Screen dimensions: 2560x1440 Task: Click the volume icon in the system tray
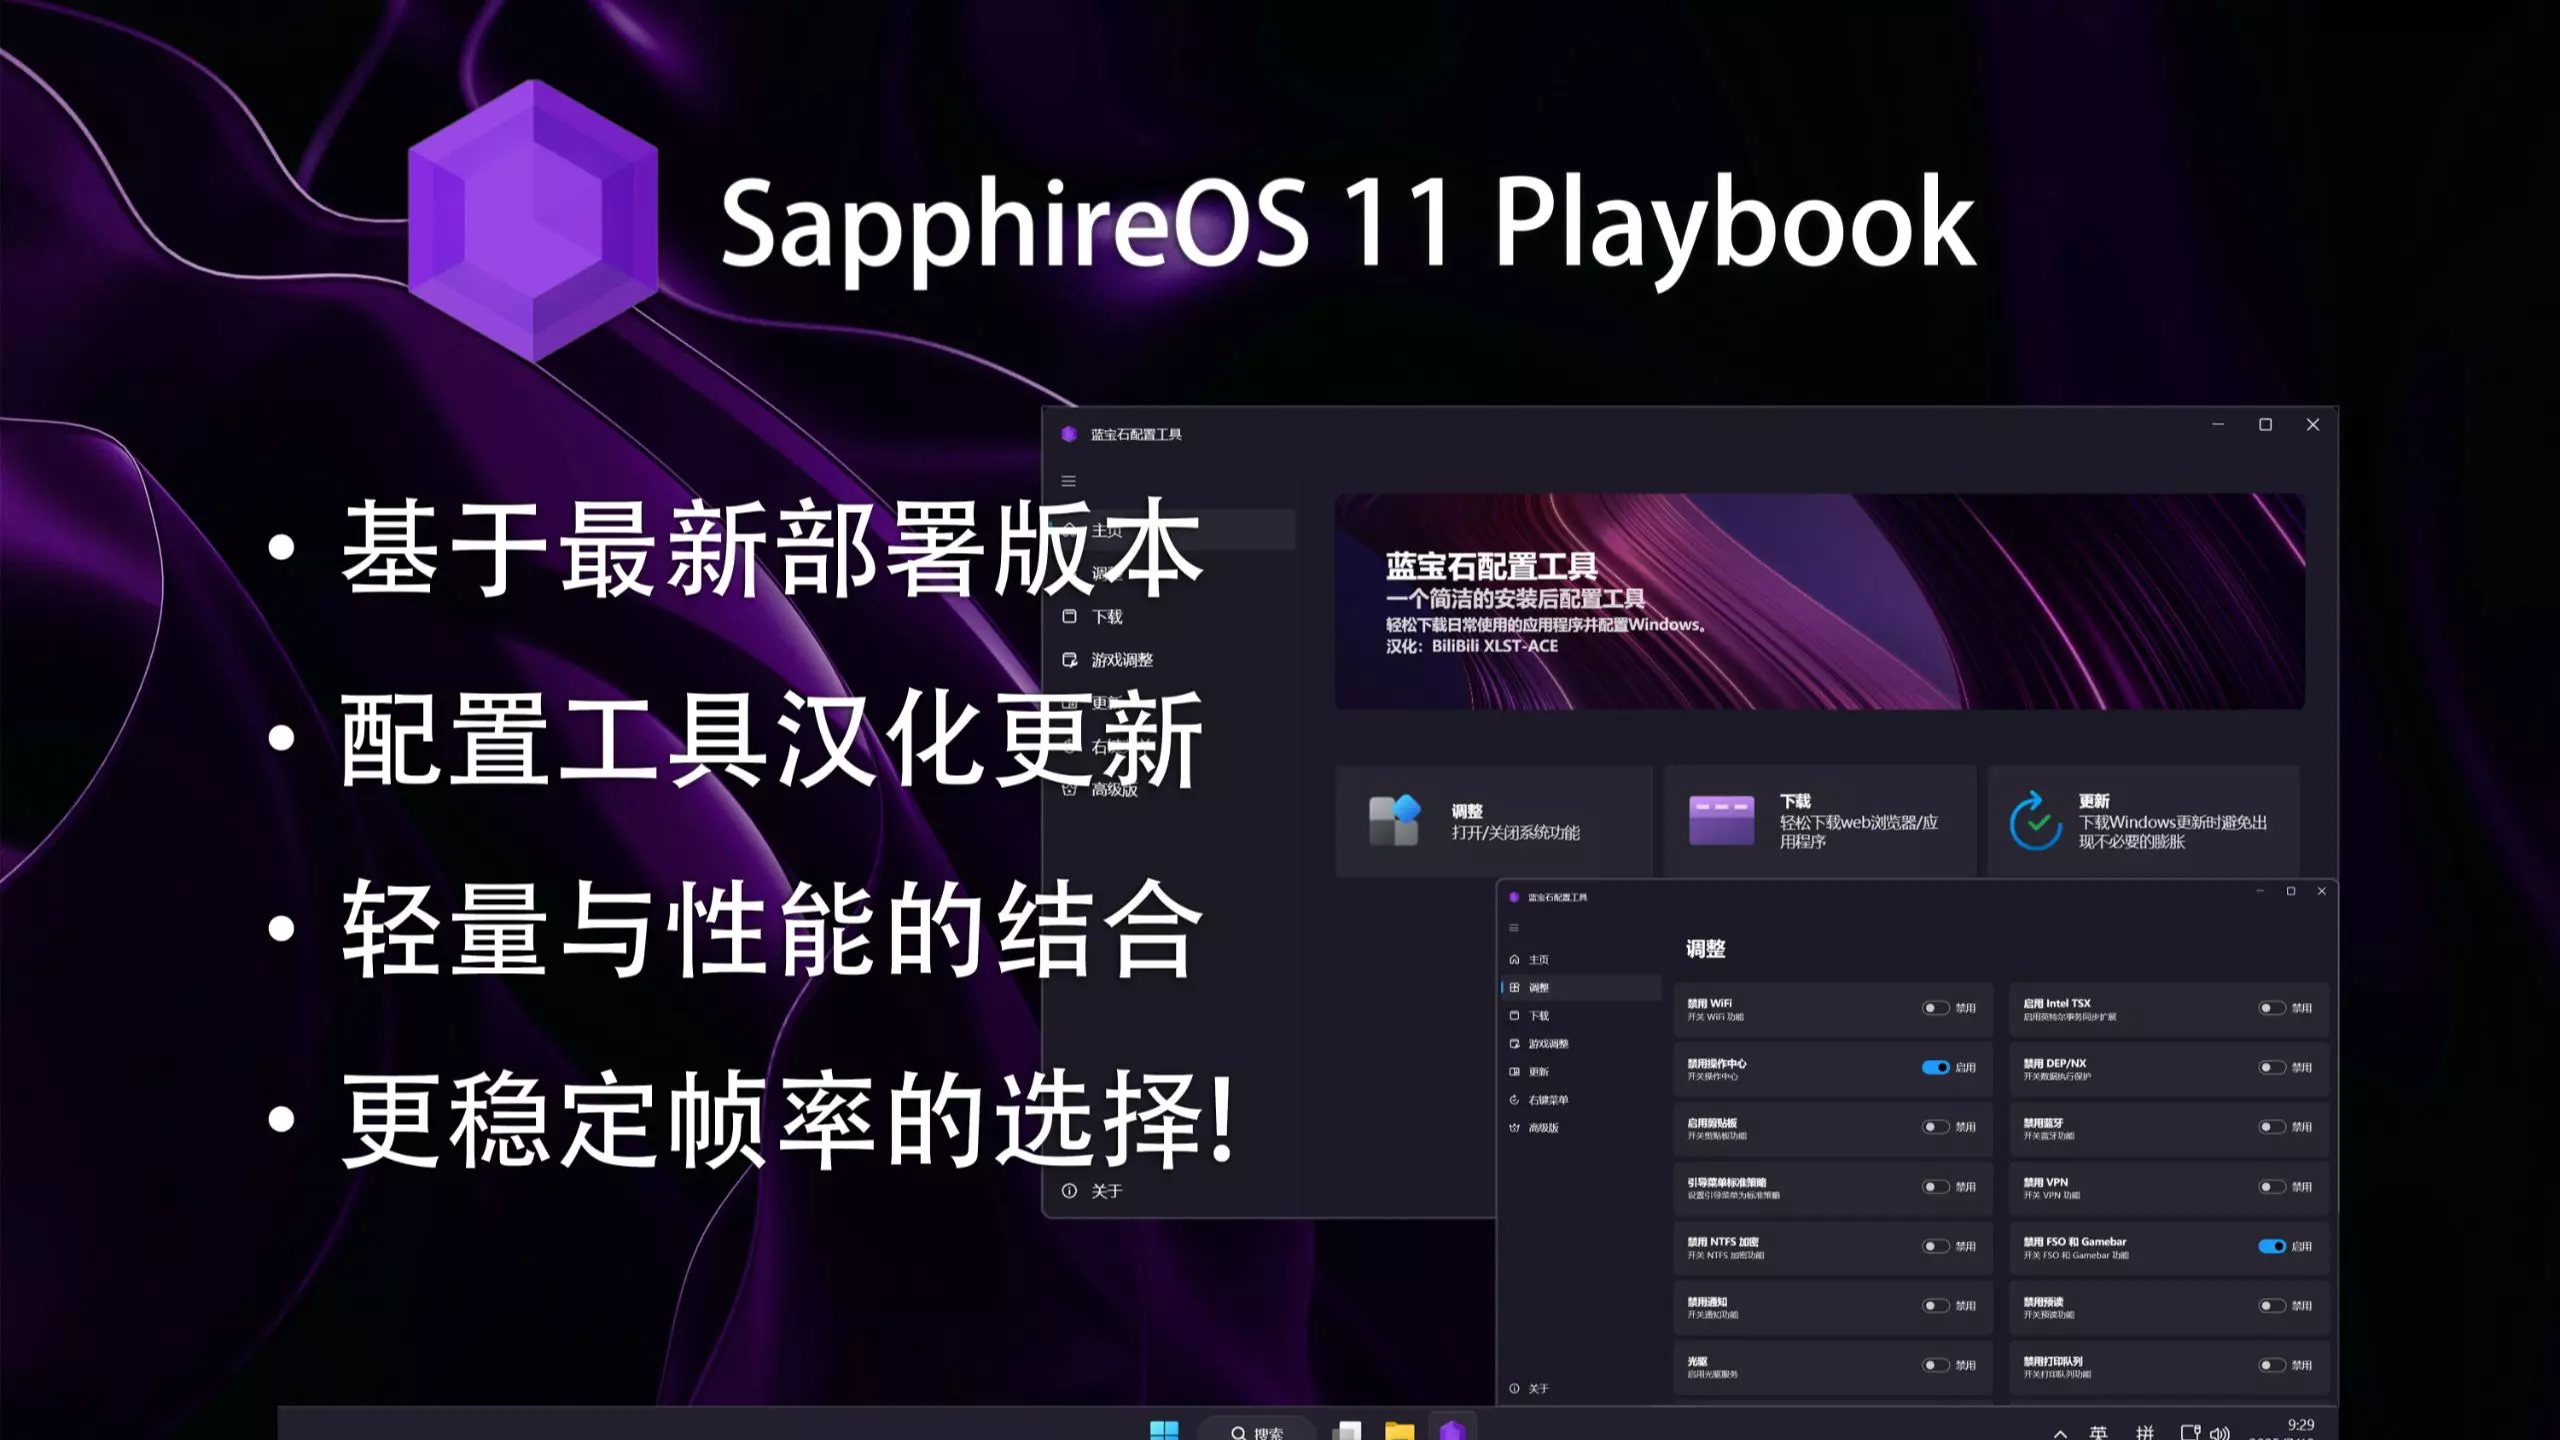(2219, 1433)
